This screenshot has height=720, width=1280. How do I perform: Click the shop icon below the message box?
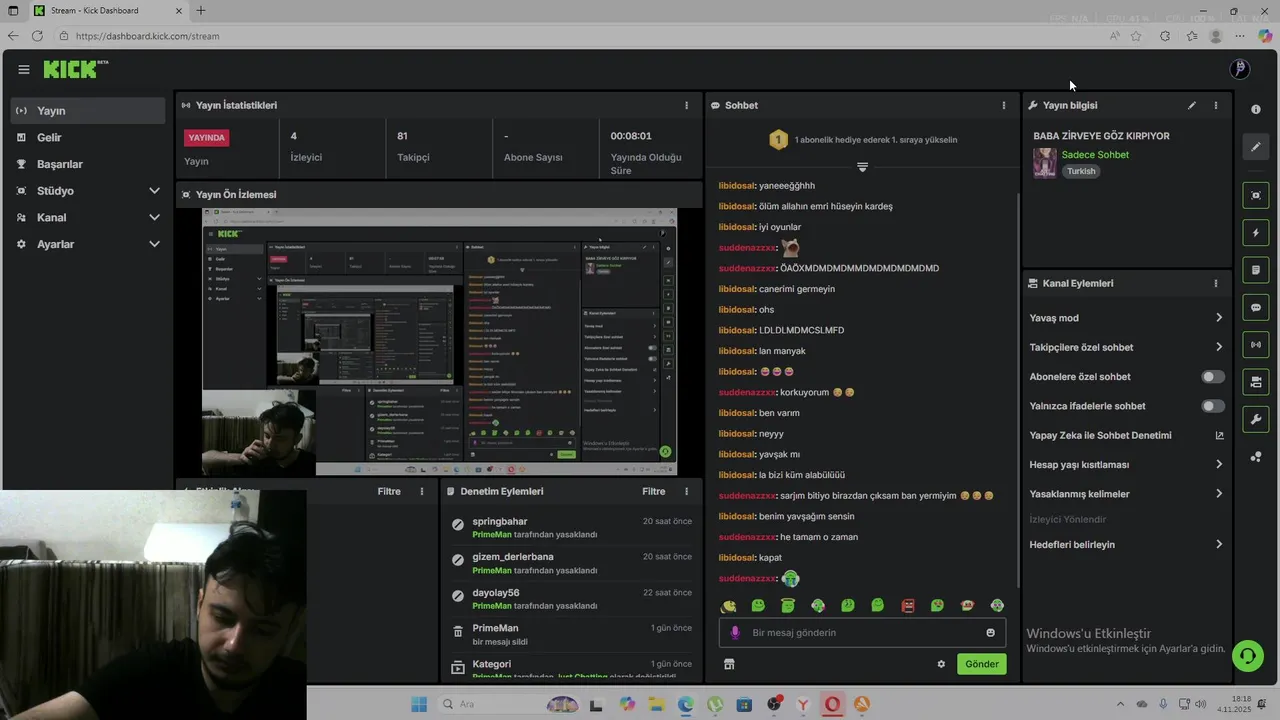729,664
